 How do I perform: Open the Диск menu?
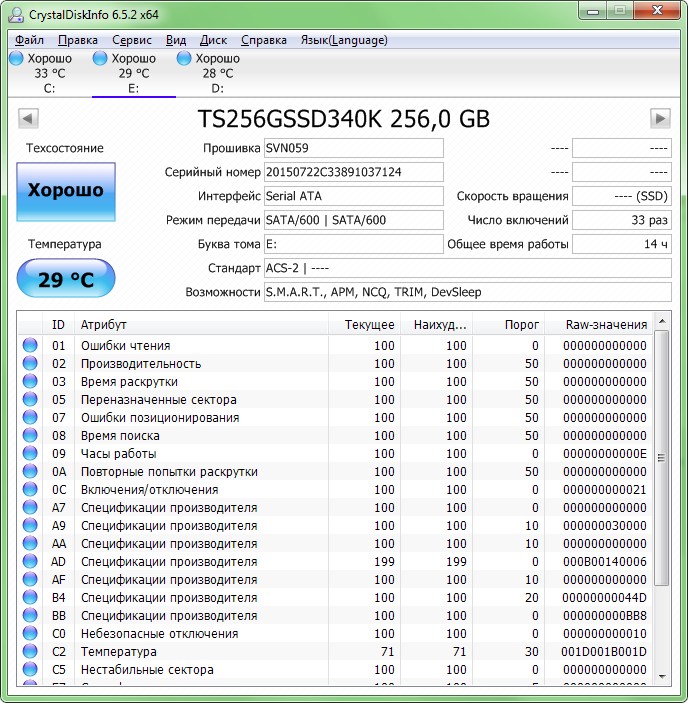point(213,40)
